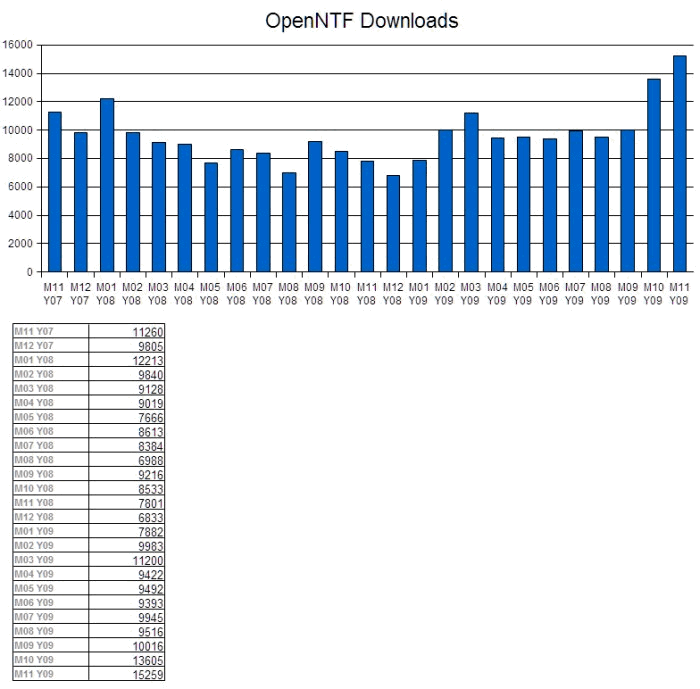Click the OpenNTF Downloads chart title
Image resolution: width=700 pixels, height=689 pixels.
(362, 21)
